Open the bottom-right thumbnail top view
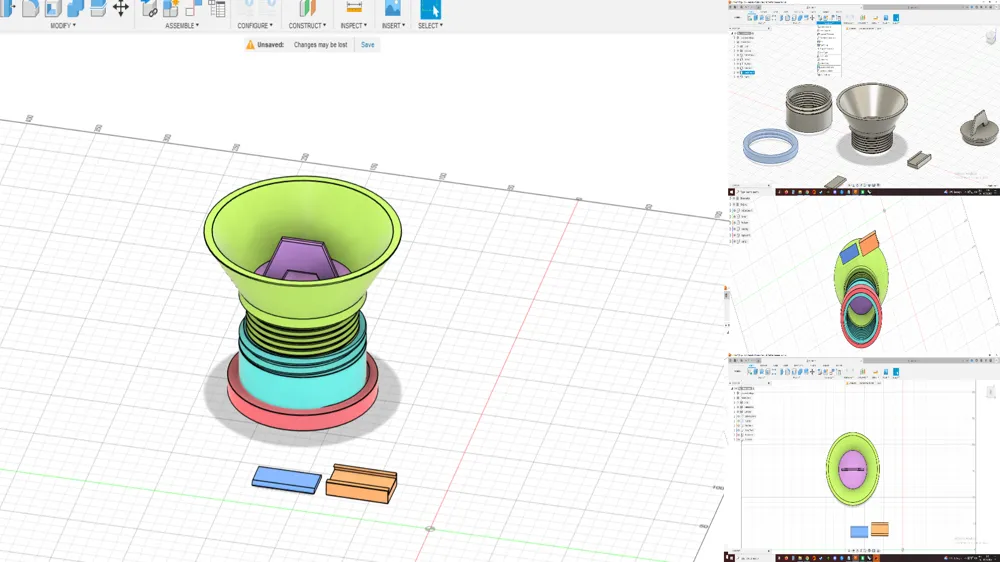Screen dimensions: 1000x562 tap(864, 458)
